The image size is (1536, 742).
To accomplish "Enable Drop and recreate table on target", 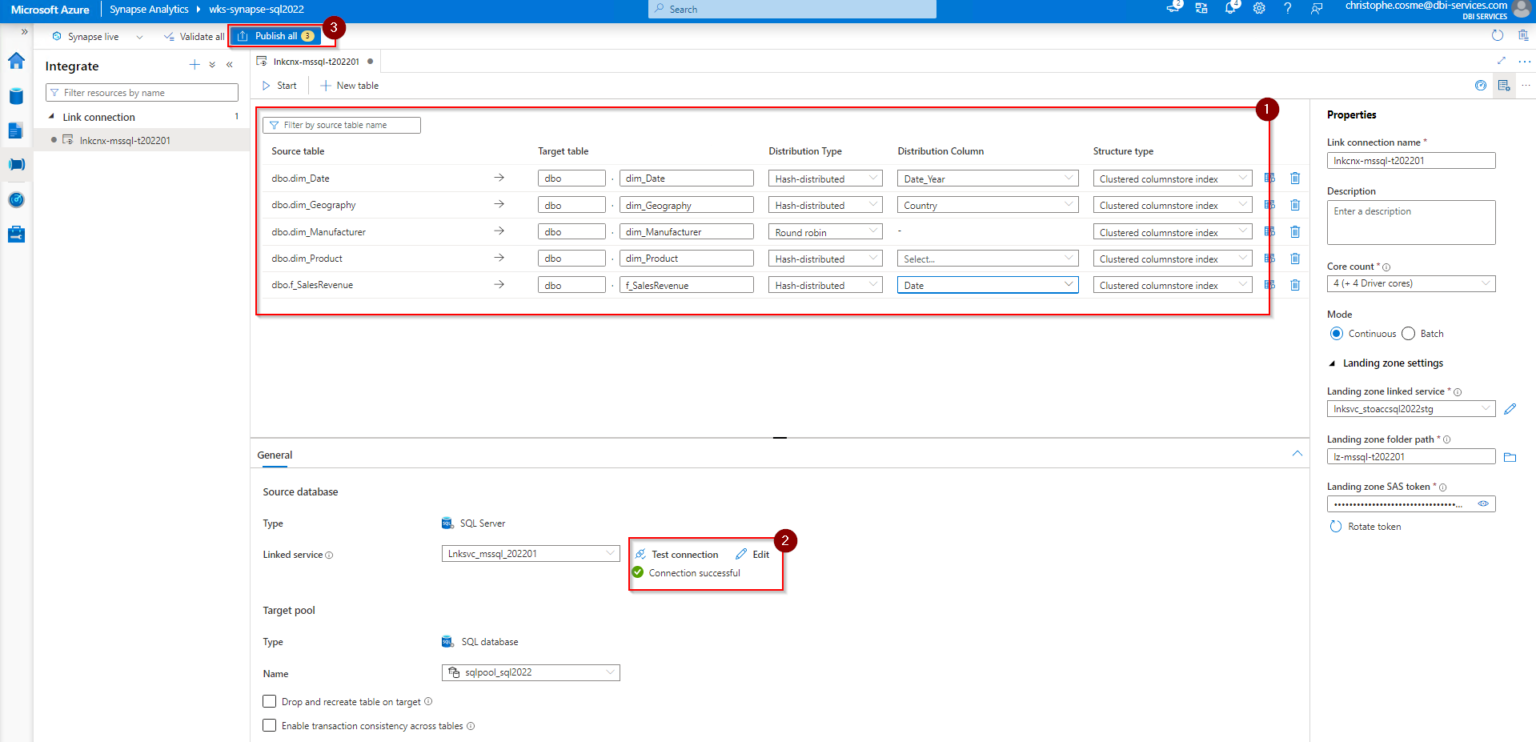I will click(x=269, y=702).
